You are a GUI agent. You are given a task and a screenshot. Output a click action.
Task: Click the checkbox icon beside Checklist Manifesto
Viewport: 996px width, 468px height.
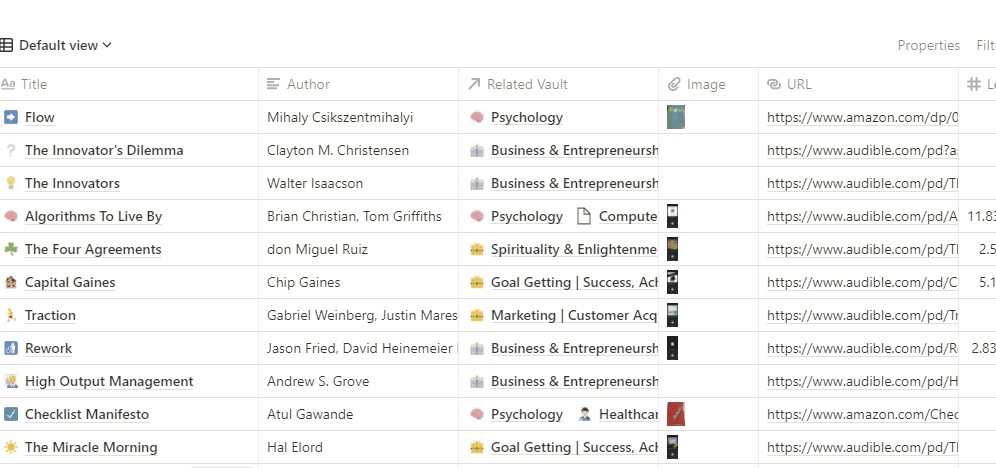11,414
